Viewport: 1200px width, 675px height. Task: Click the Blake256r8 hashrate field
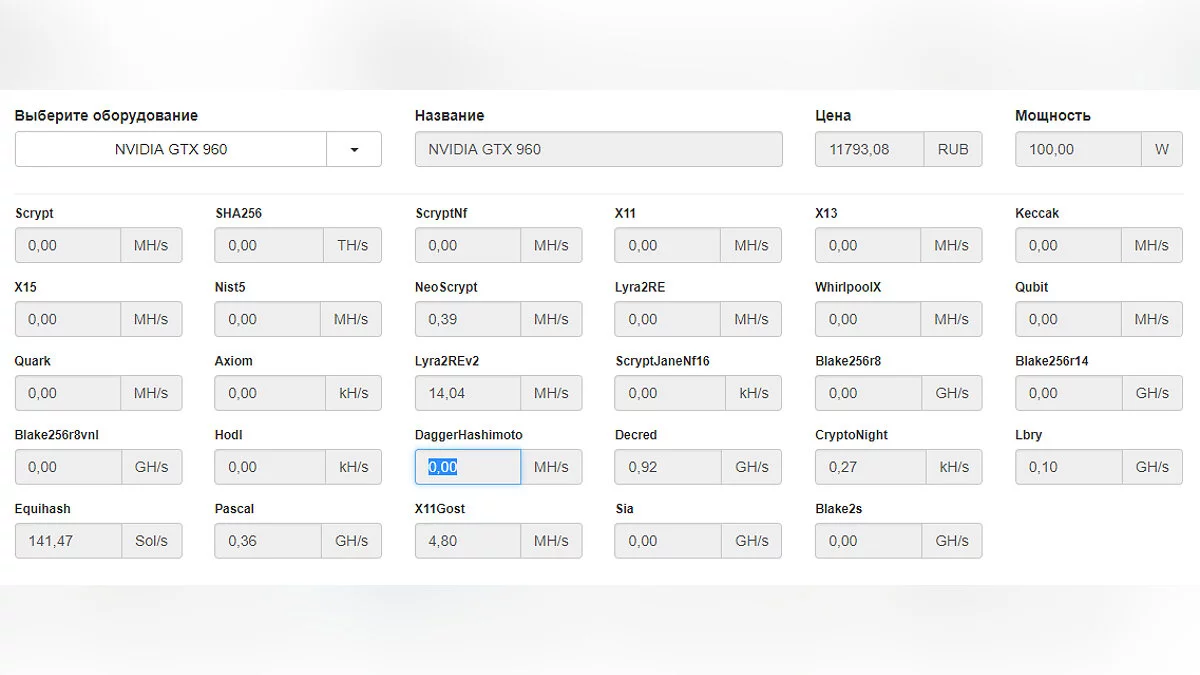coord(868,393)
